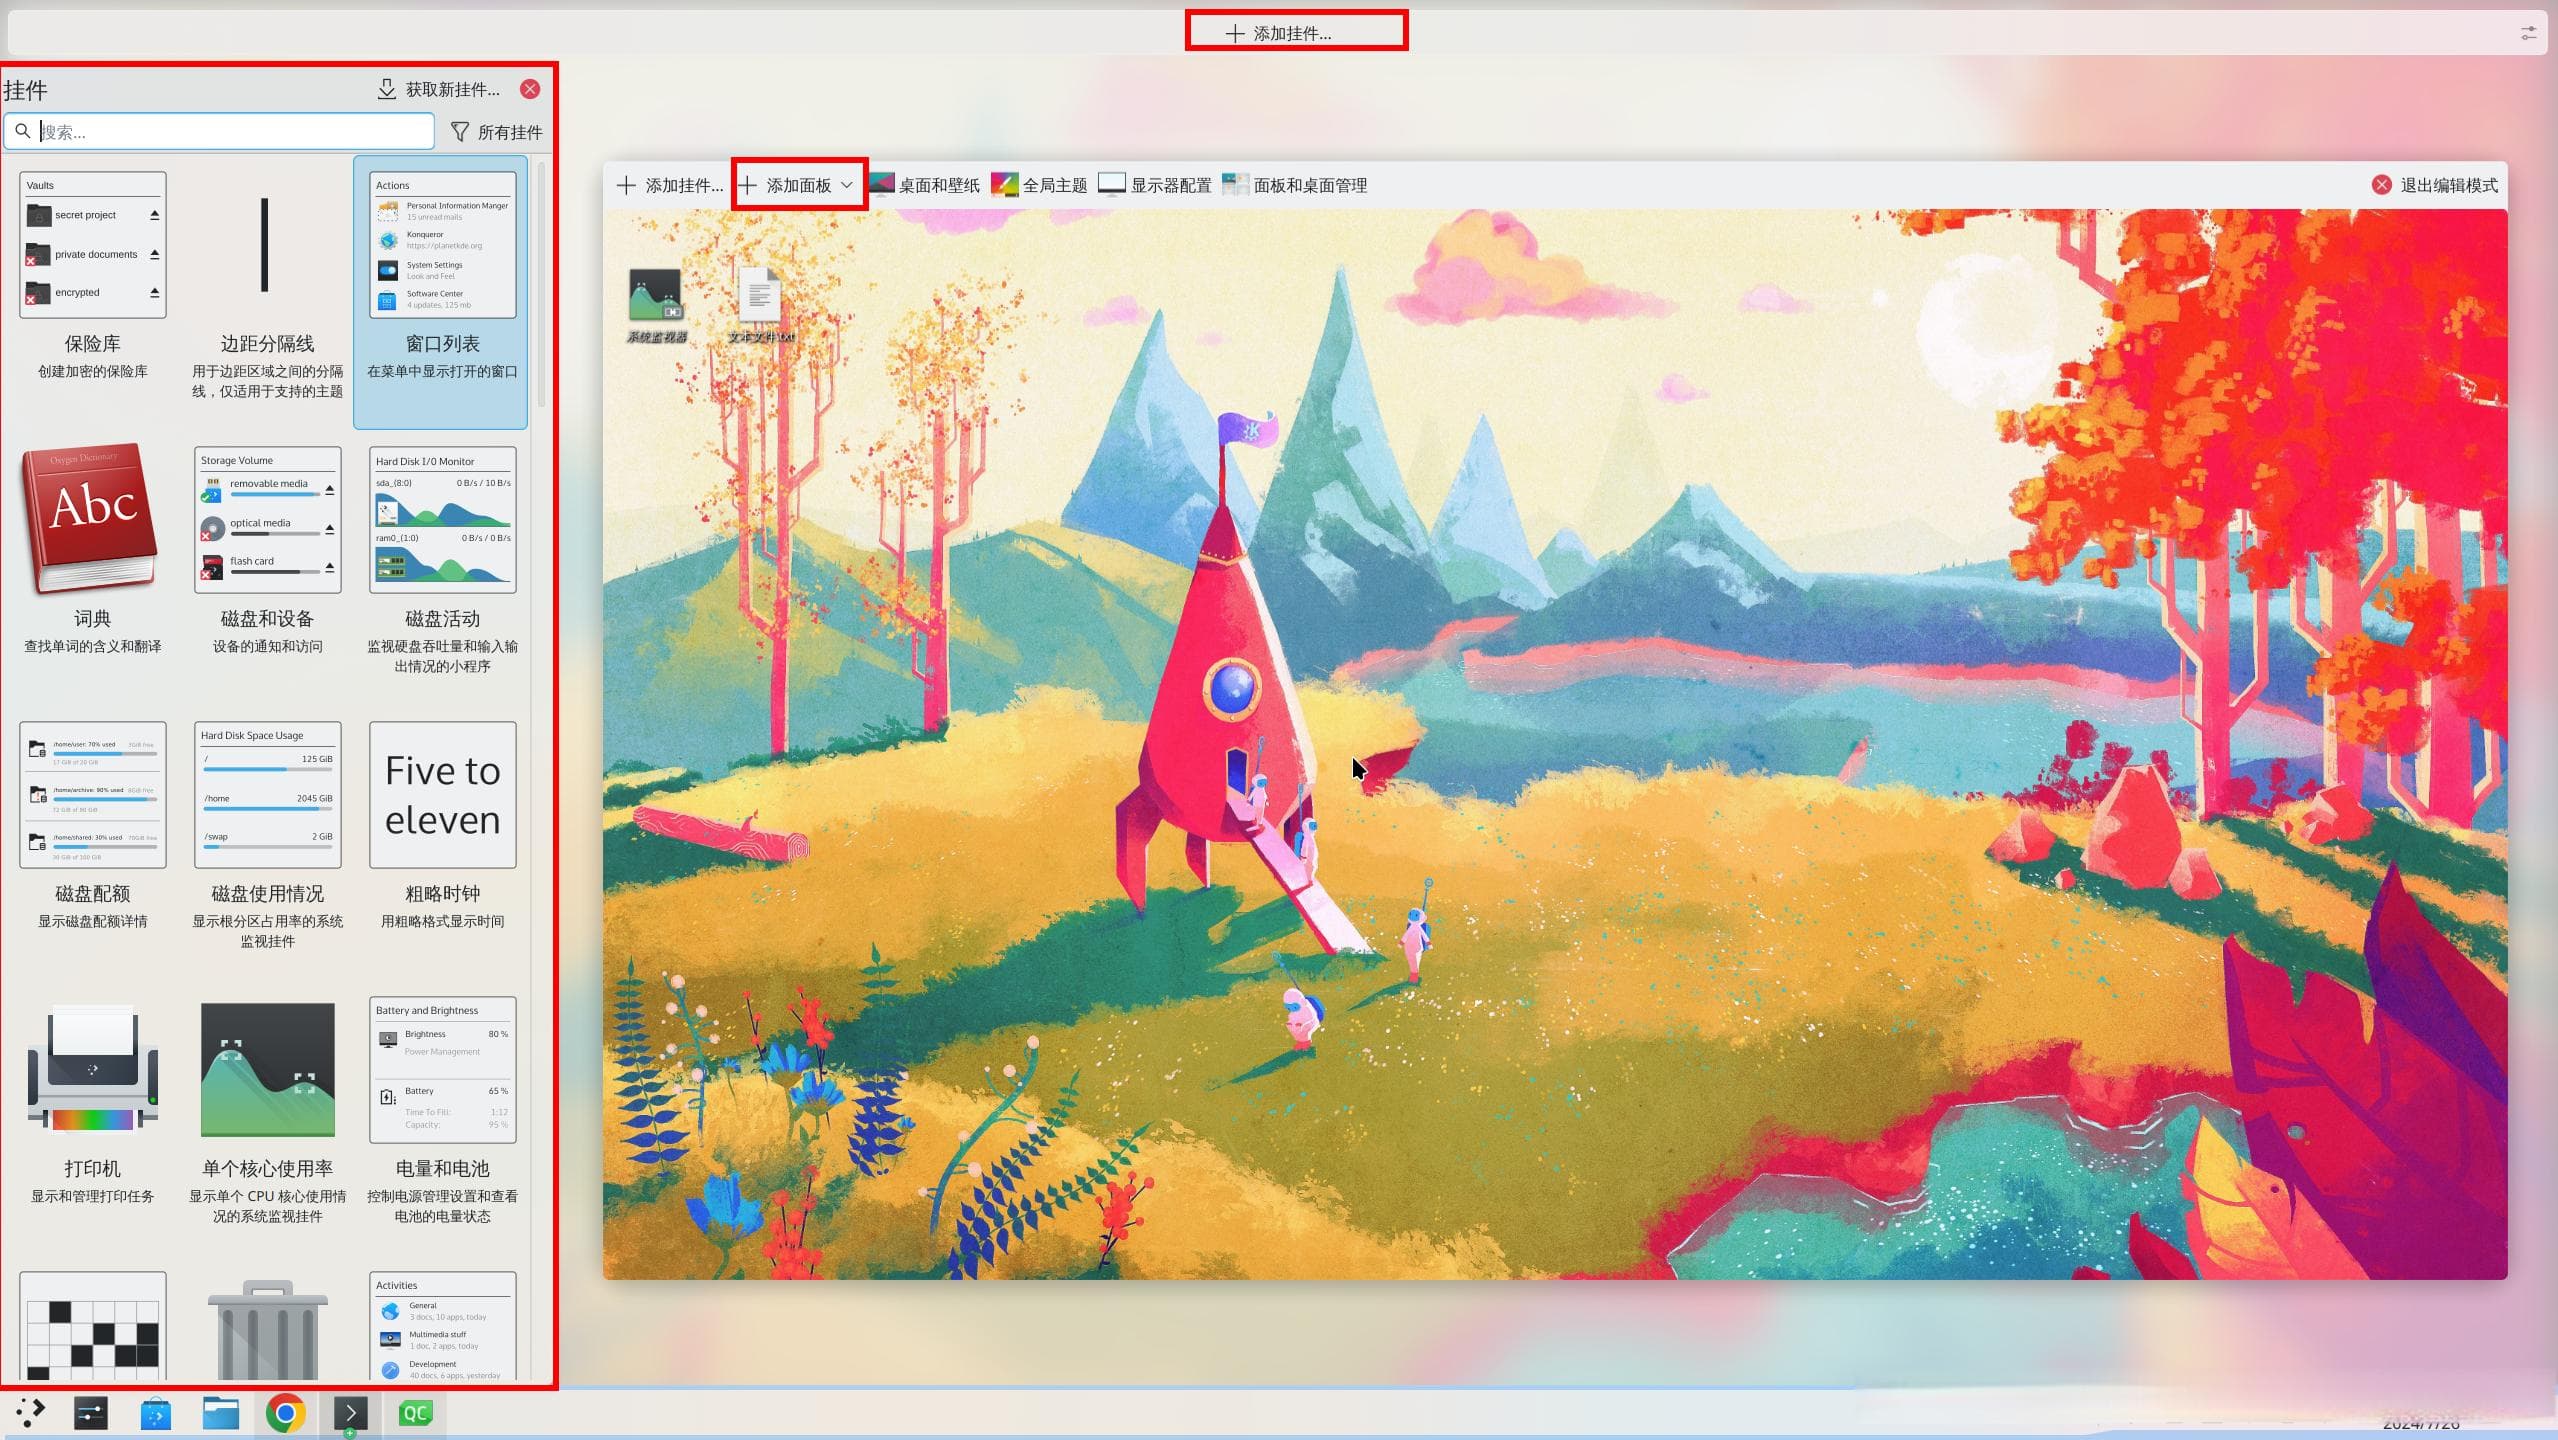Click 获取新挂件 download button
Screen dimensions: 2558x1440
pos(438,89)
